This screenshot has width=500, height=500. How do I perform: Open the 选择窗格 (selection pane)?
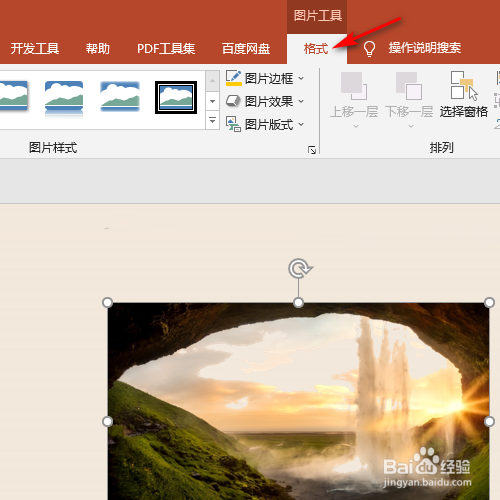[464, 95]
